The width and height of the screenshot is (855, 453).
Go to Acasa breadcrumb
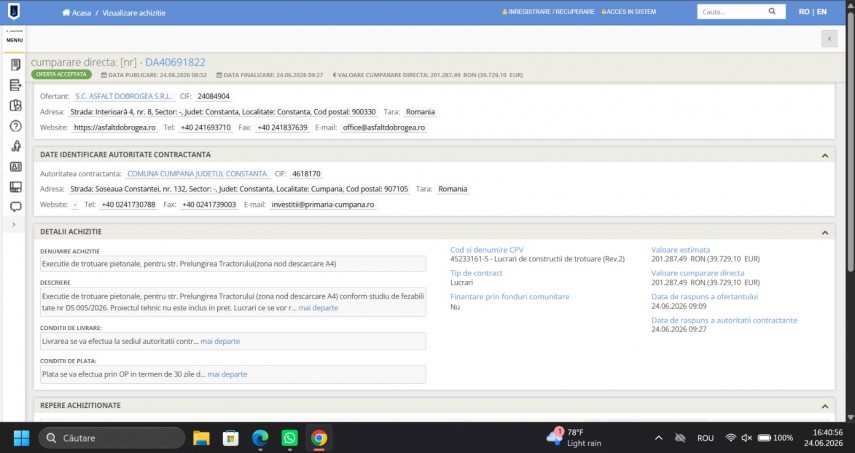76,13
